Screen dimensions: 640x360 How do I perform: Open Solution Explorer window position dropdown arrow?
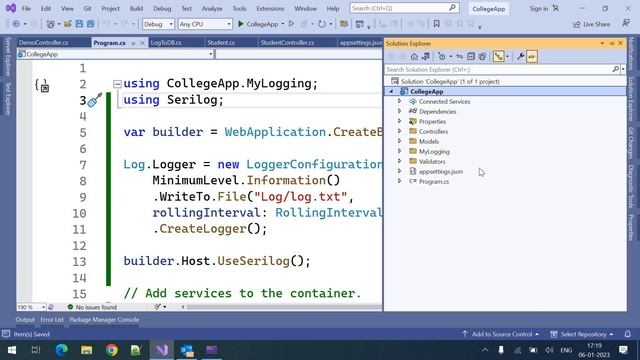(602, 43)
